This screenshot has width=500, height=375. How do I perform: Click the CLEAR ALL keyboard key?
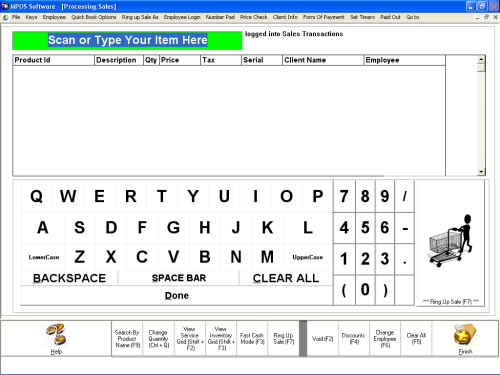(286, 278)
